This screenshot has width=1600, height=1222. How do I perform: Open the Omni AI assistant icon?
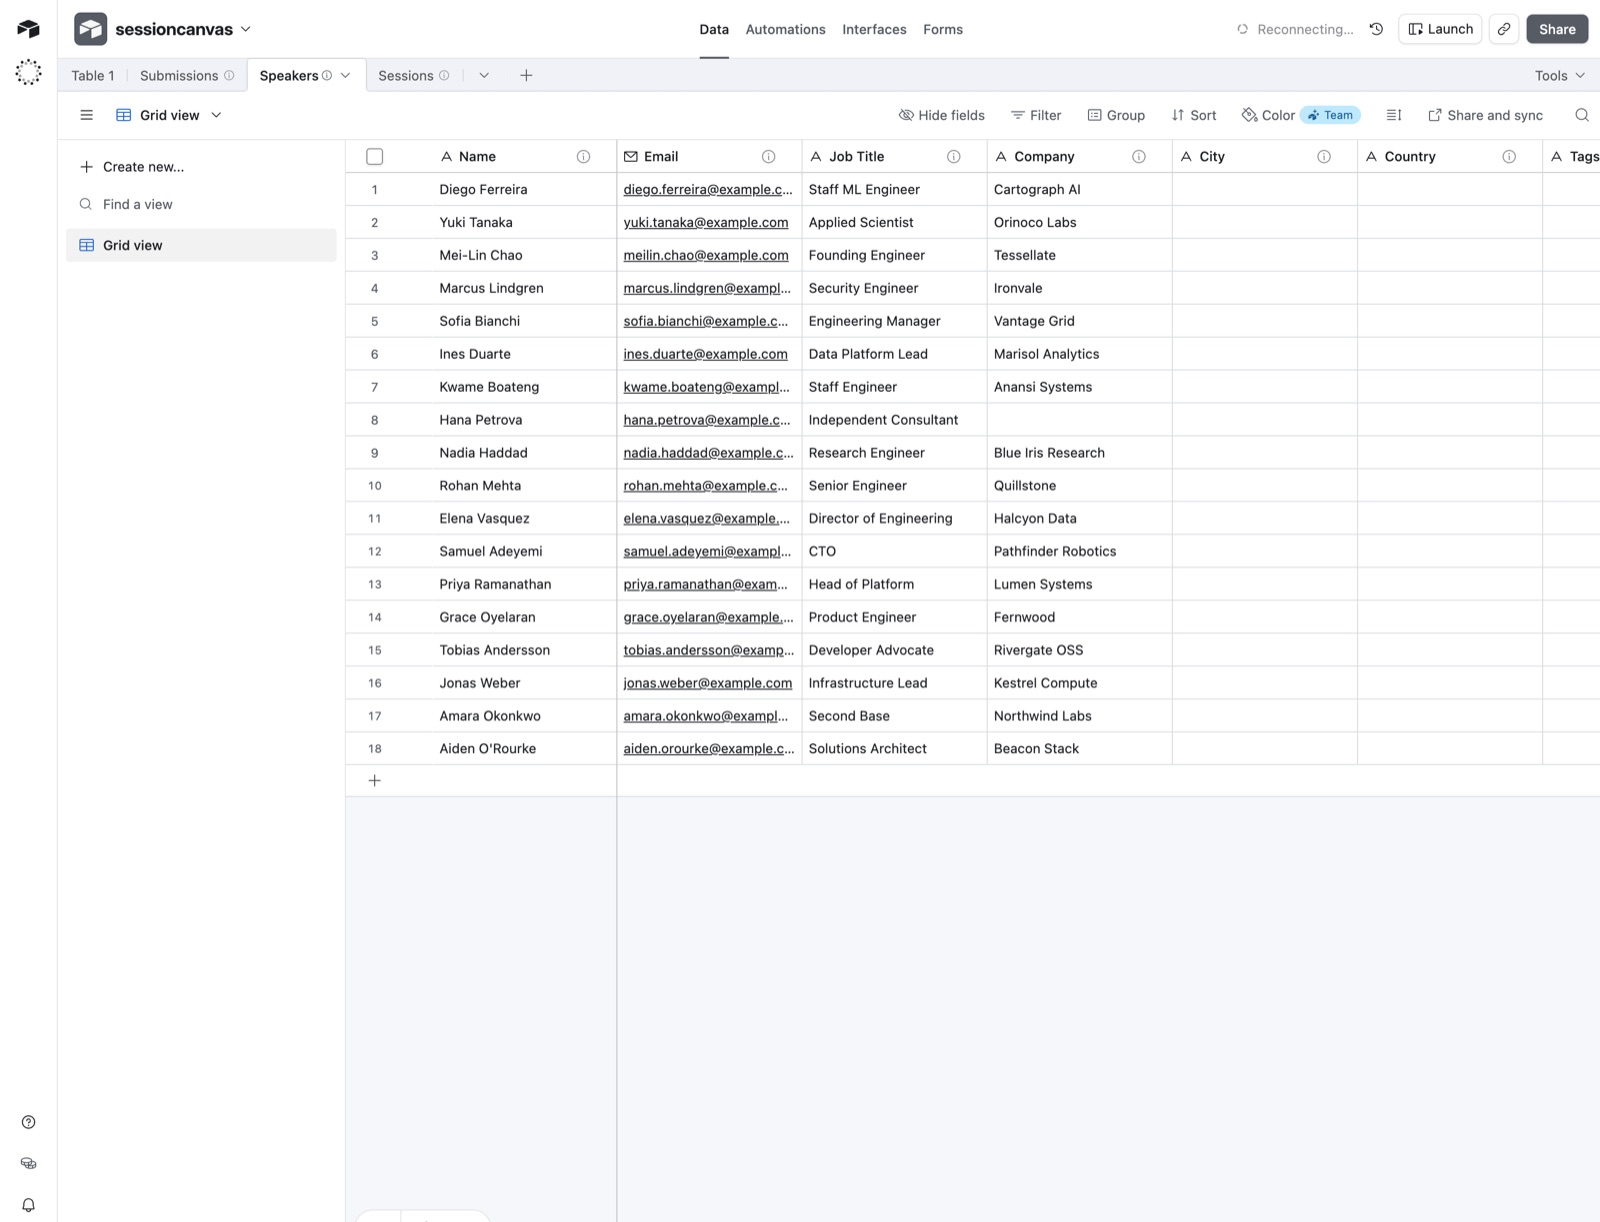point(28,72)
